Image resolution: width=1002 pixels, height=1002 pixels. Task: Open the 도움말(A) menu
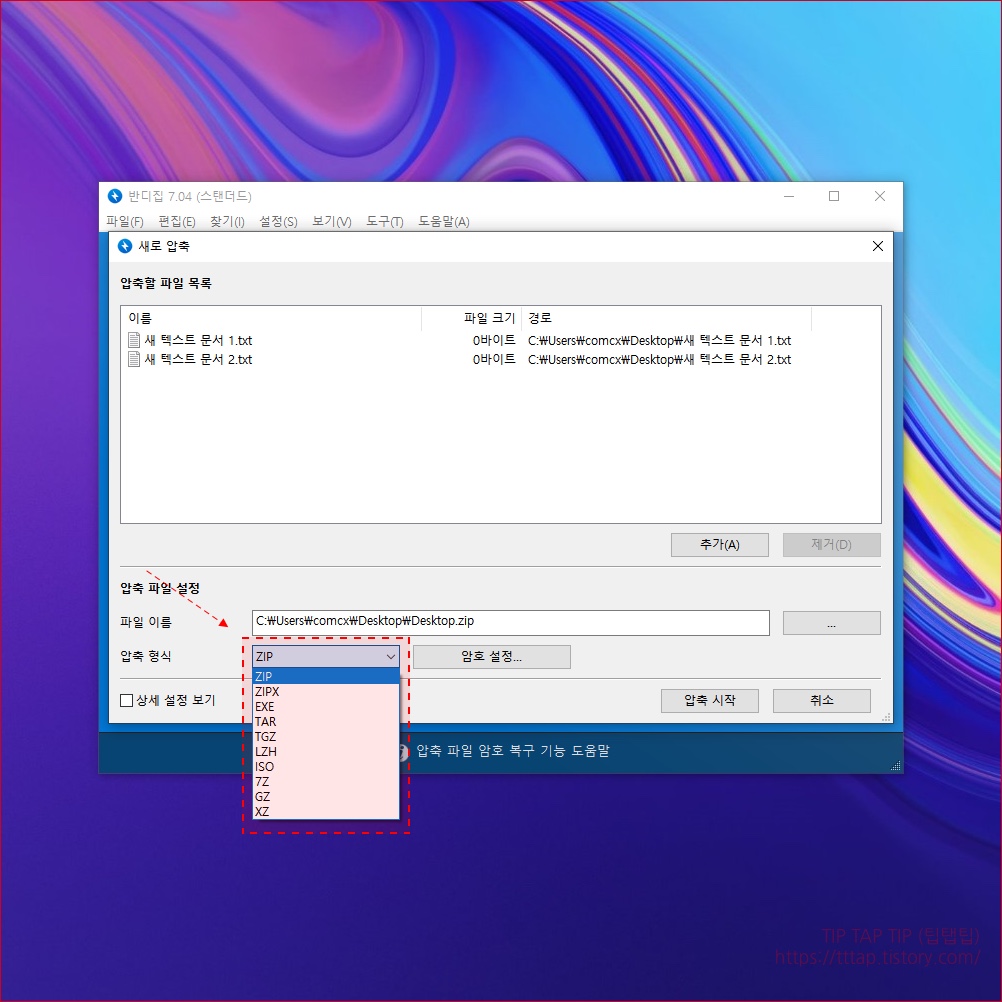(444, 222)
